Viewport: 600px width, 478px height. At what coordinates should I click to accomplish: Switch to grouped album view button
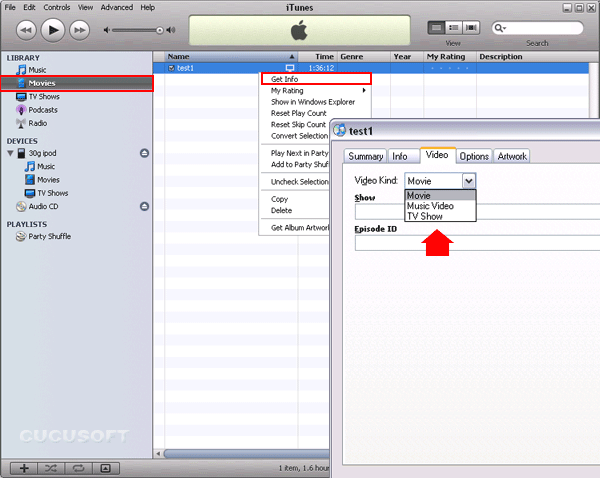tap(452, 27)
